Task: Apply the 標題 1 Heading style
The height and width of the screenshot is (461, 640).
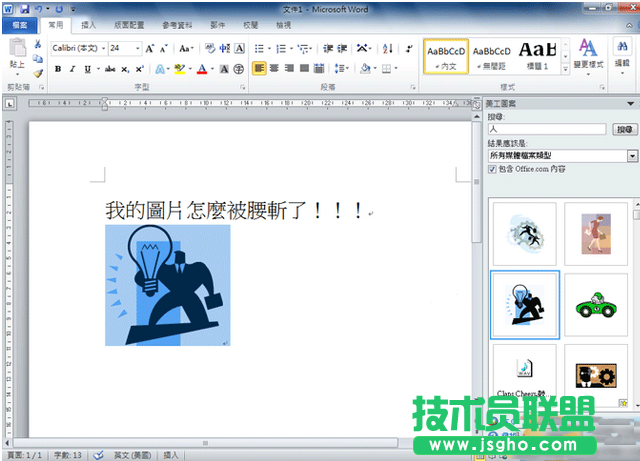Action: 537,57
